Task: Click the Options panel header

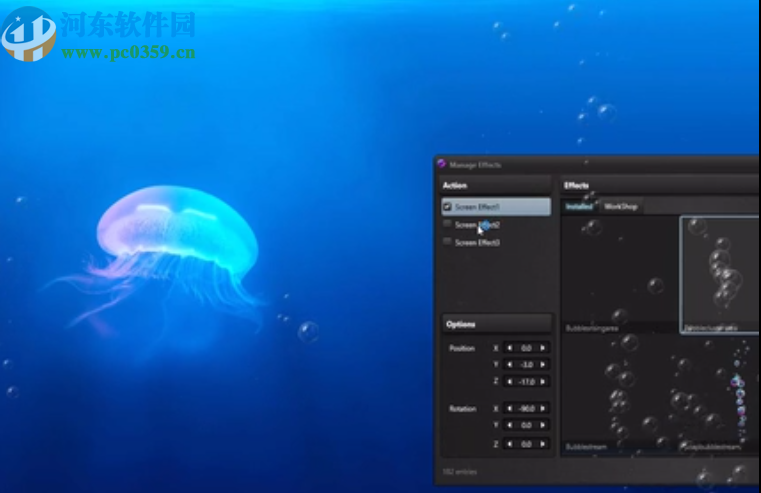Action: click(496, 324)
